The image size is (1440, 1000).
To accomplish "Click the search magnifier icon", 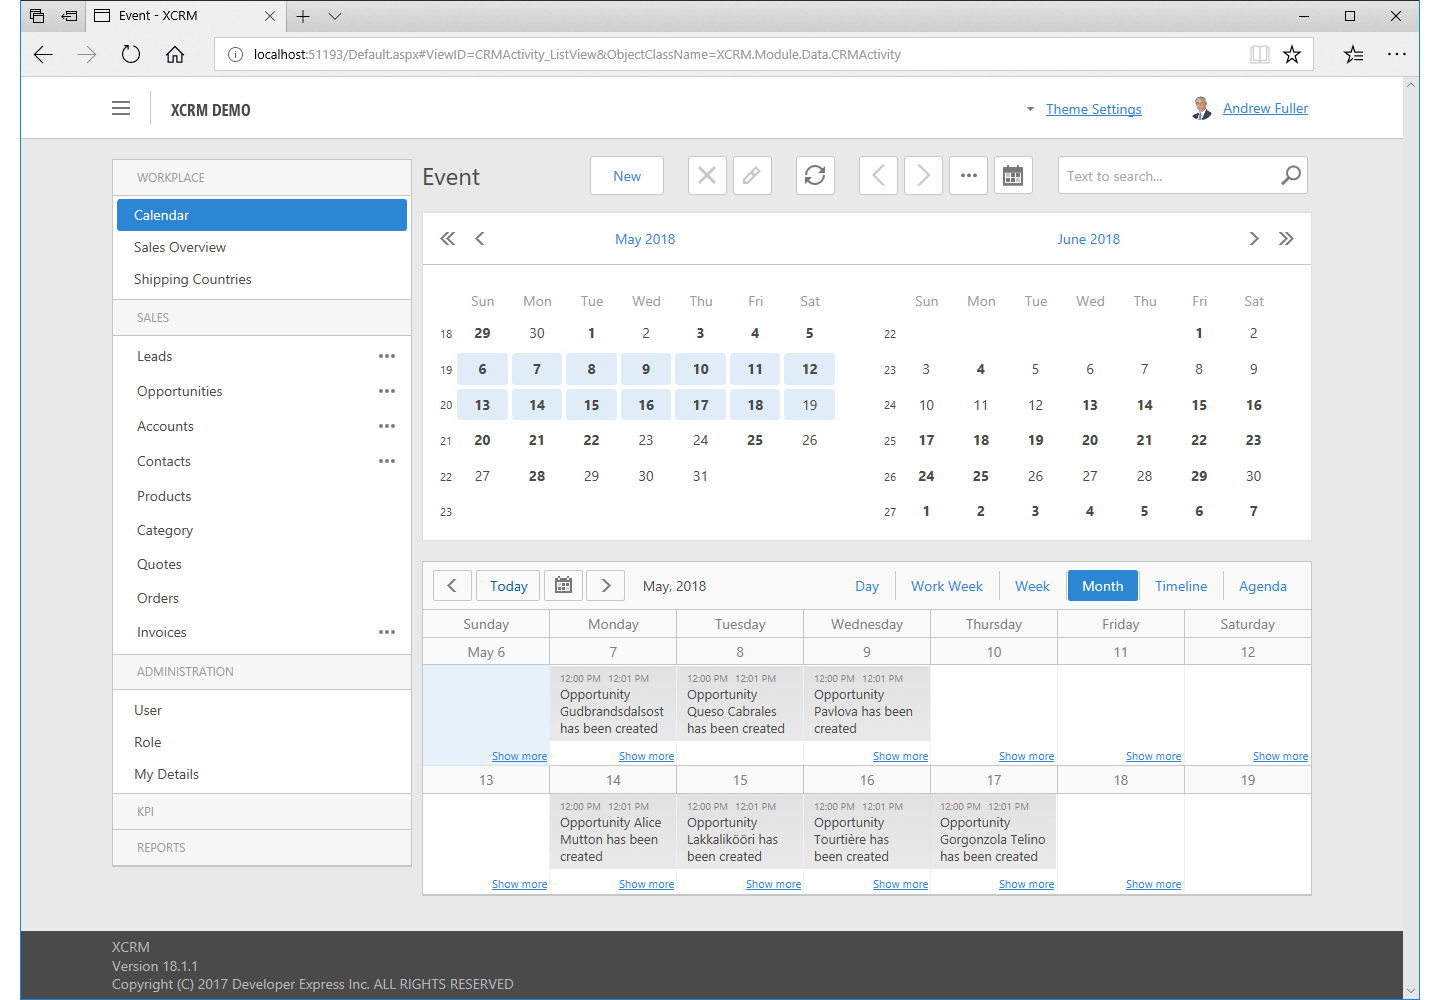I will [x=1291, y=176].
